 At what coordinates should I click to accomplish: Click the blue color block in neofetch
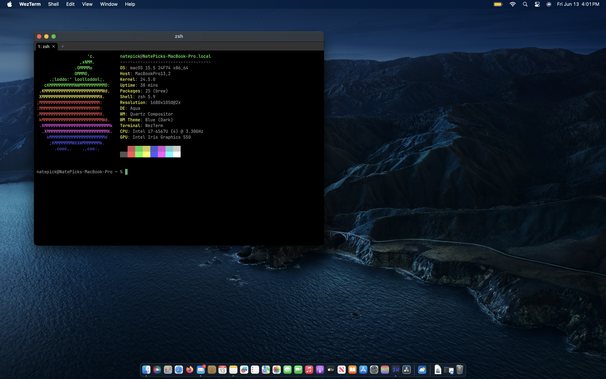pyautogui.click(x=154, y=151)
